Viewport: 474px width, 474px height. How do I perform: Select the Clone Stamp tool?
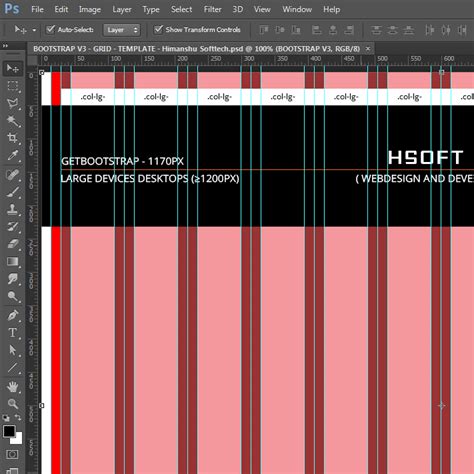click(13, 209)
